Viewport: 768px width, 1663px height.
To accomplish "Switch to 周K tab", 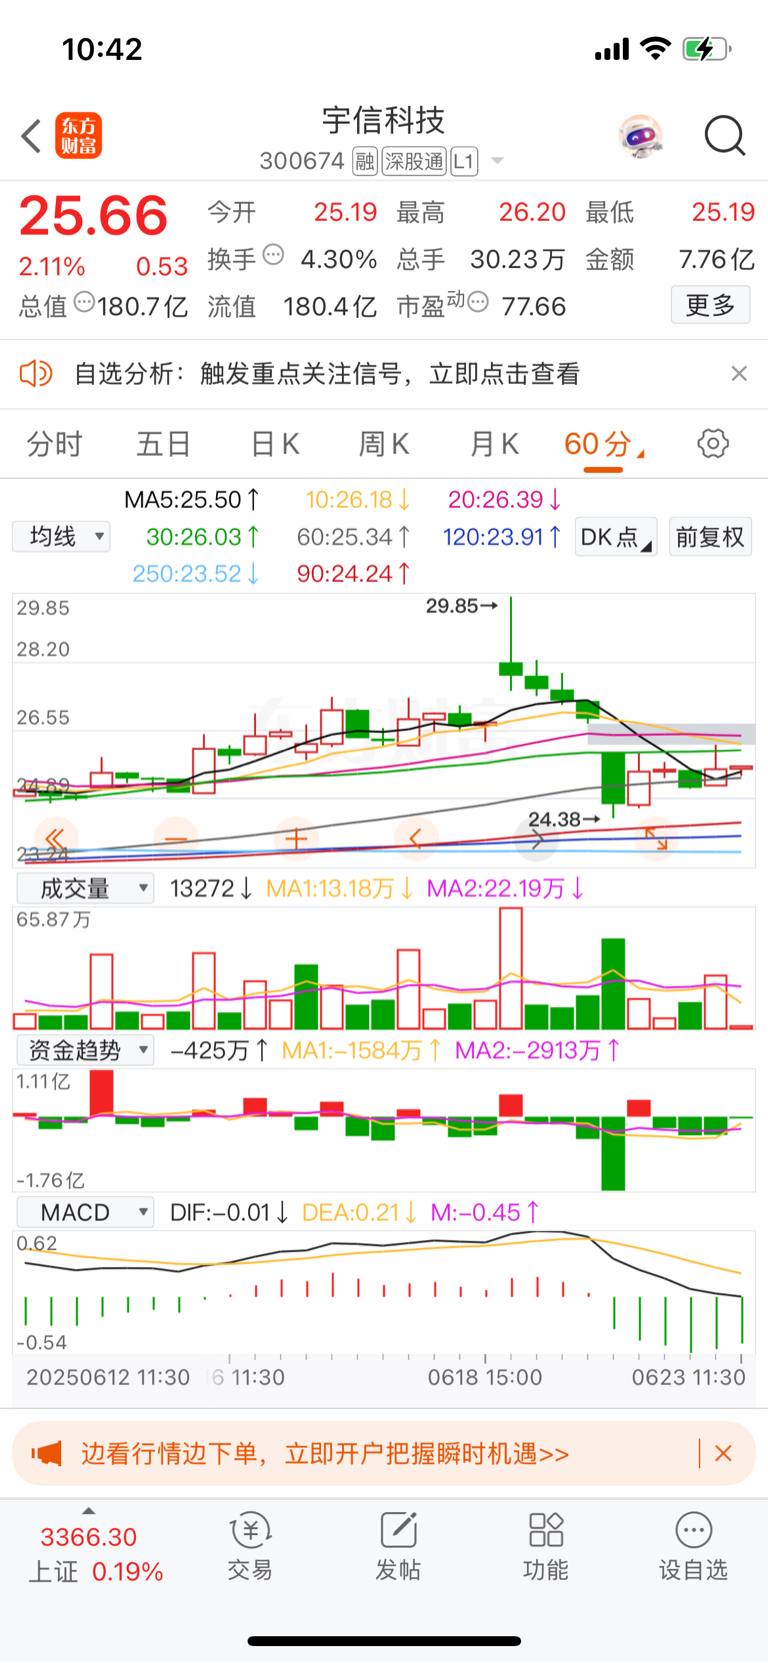I will click(x=384, y=444).
